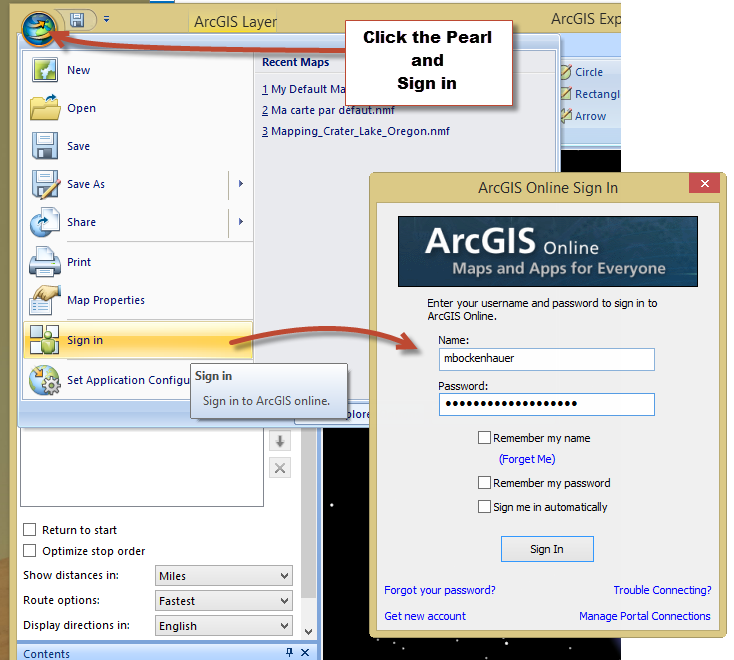This screenshot has width=734, height=660.
Task: Click the Share globe-page icon
Action: tap(44, 222)
